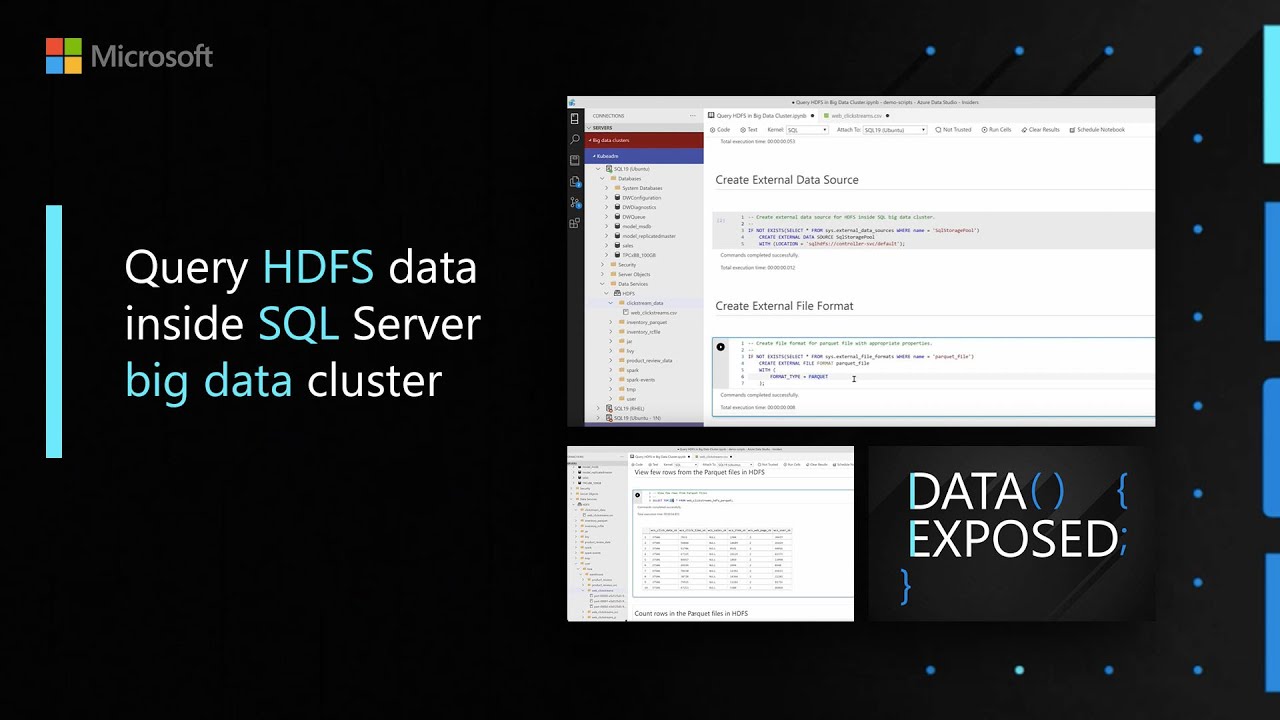Viewport: 1280px width, 720px height.
Task: Click the Microsoft logo
Action: (130, 56)
